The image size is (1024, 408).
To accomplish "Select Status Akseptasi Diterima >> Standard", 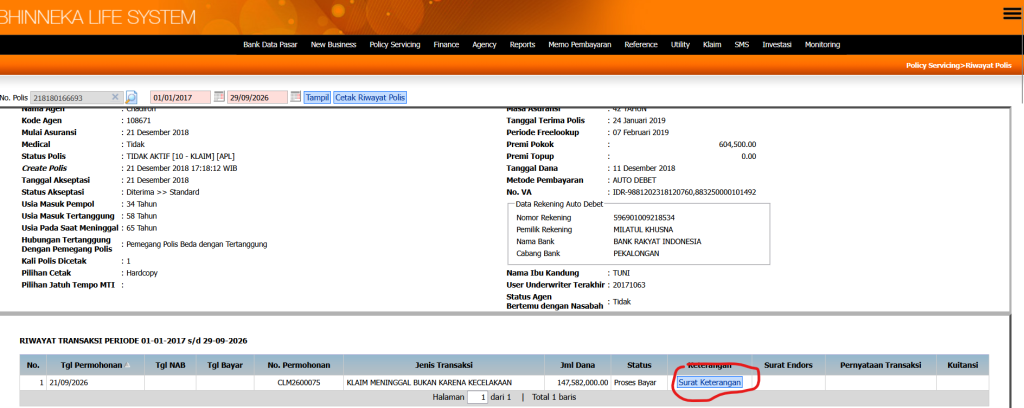I will click(x=163, y=192).
